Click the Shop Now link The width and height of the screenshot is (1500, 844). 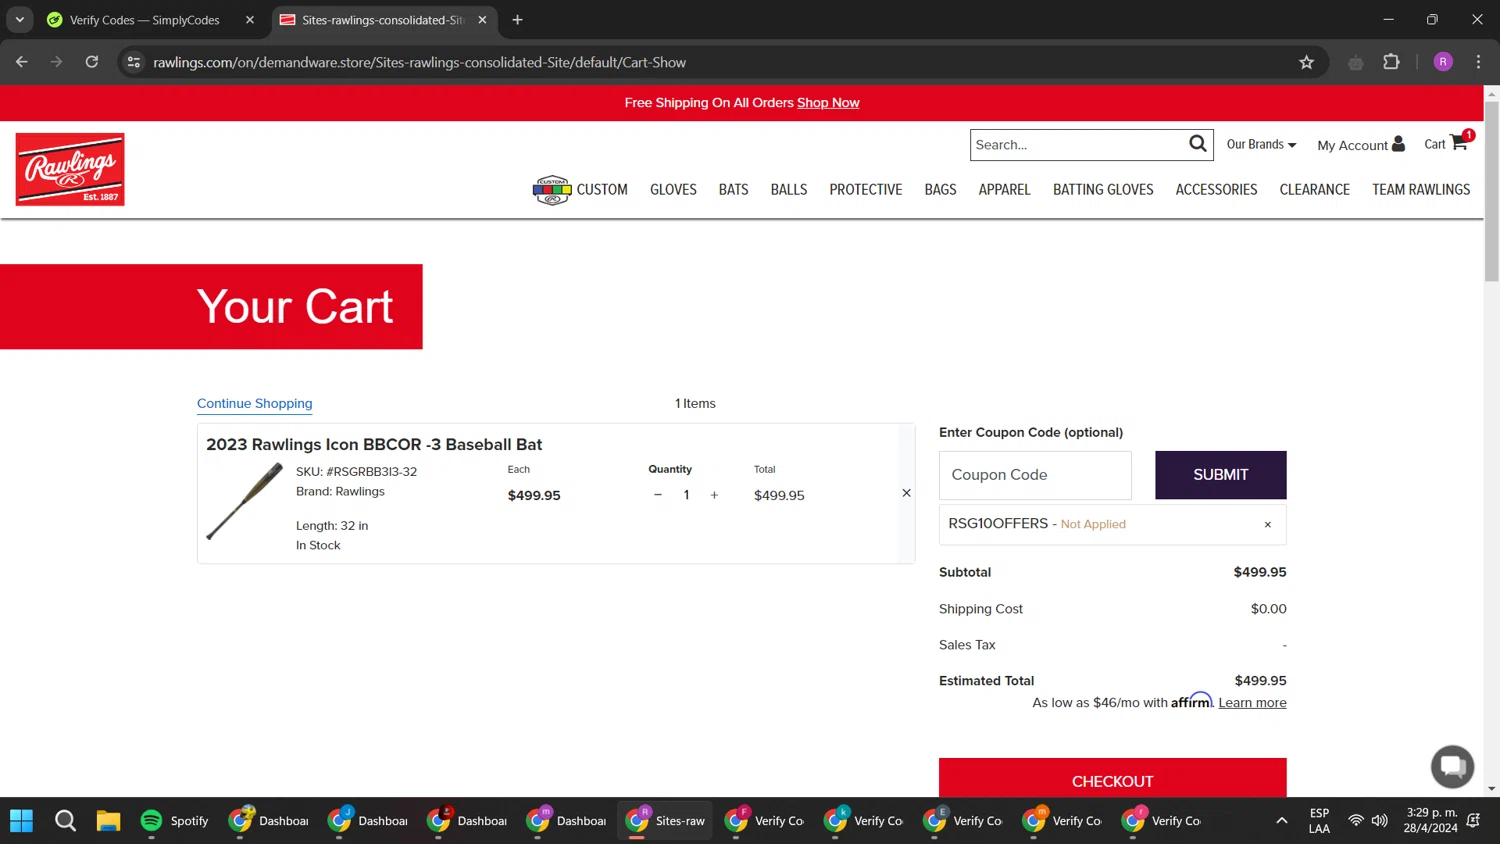pos(828,103)
